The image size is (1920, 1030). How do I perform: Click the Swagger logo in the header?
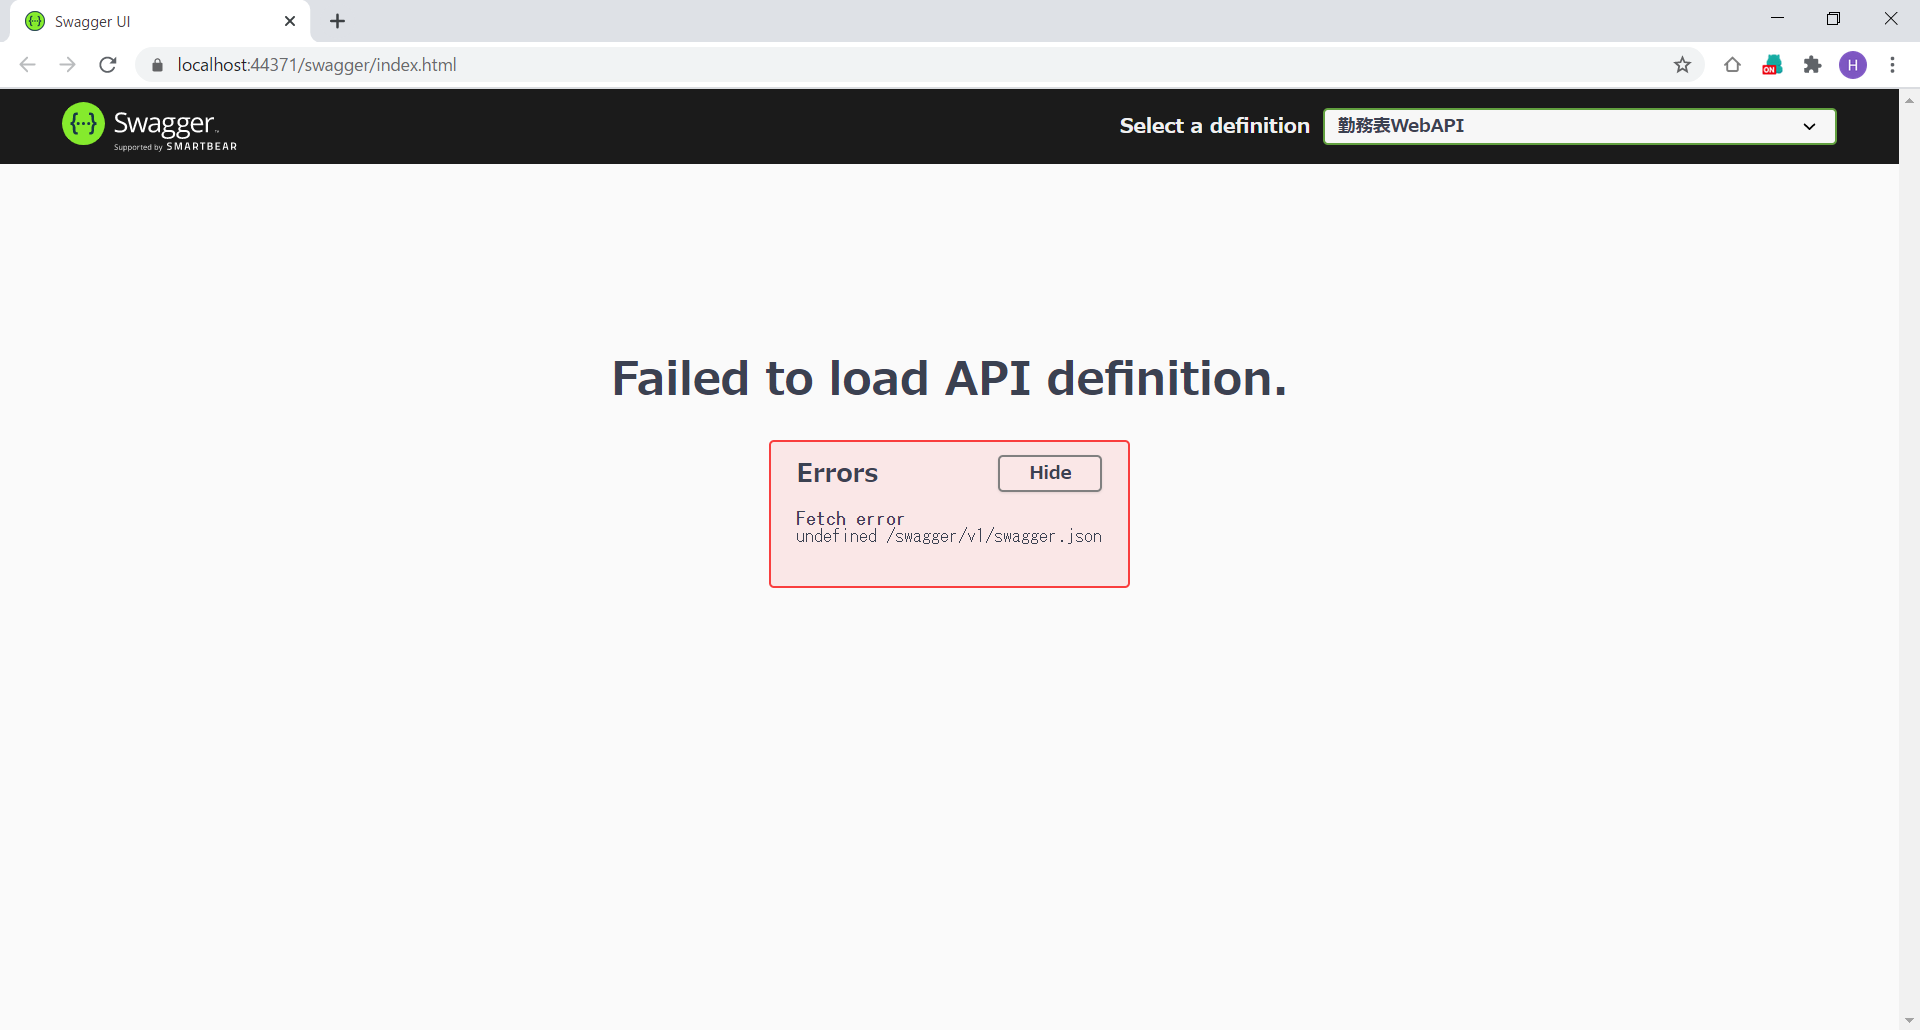[148, 125]
